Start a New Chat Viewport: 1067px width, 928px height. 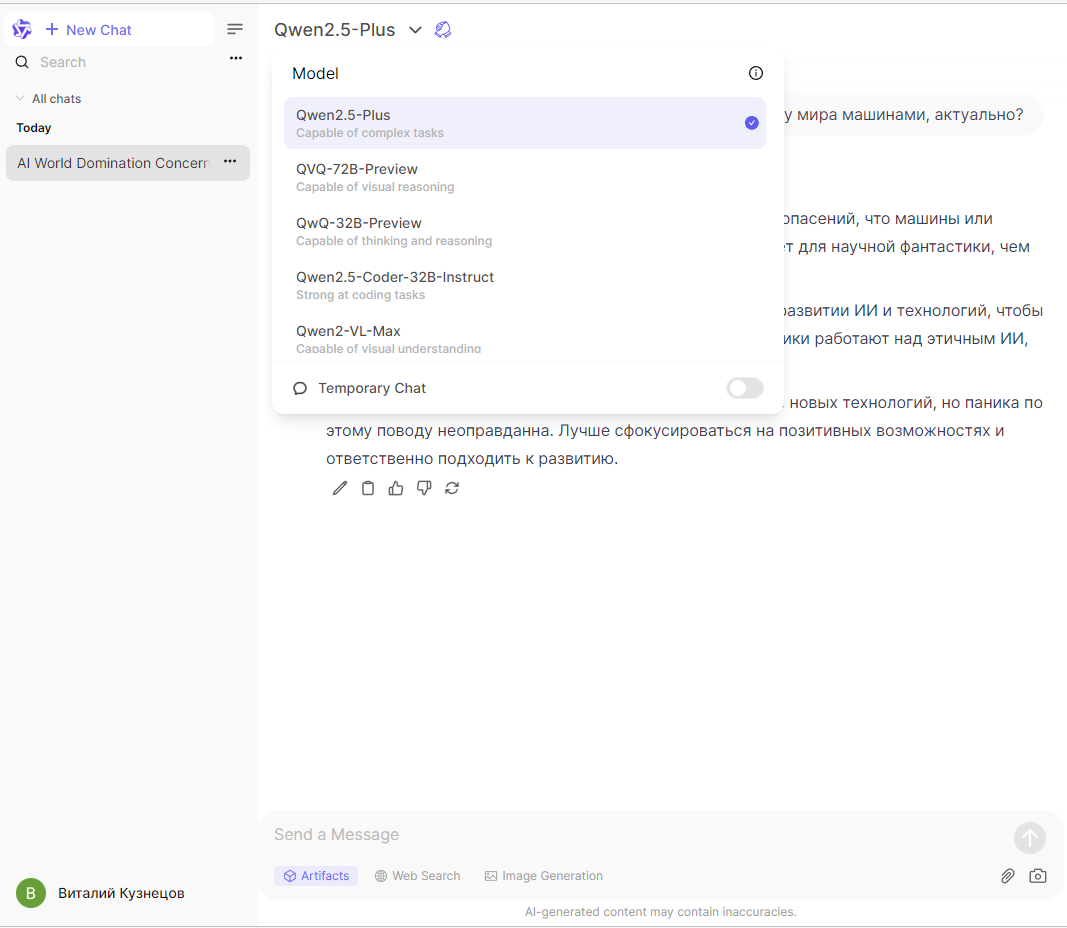click(88, 30)
